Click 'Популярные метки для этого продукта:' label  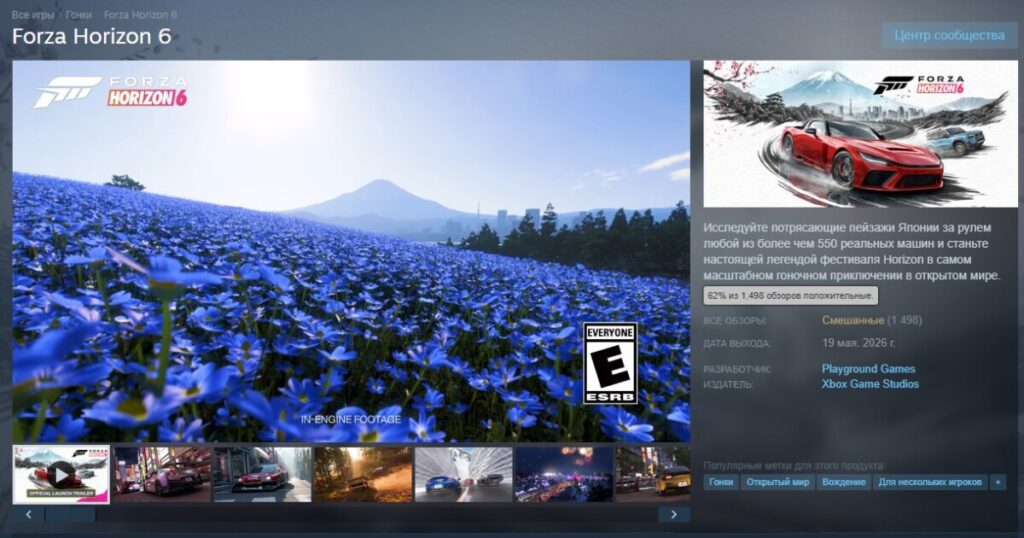click(795, 466)
